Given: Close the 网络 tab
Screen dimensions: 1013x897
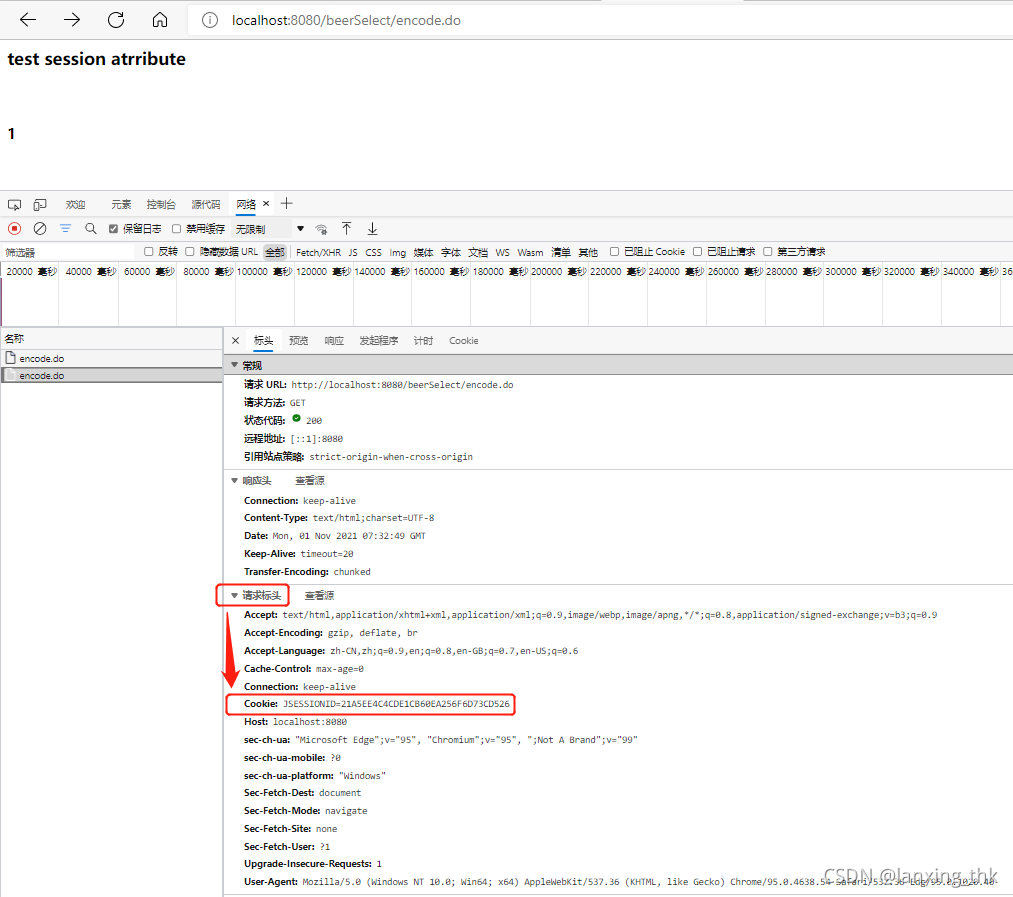Looking at the screenshot, I should [x=266, y=204].
